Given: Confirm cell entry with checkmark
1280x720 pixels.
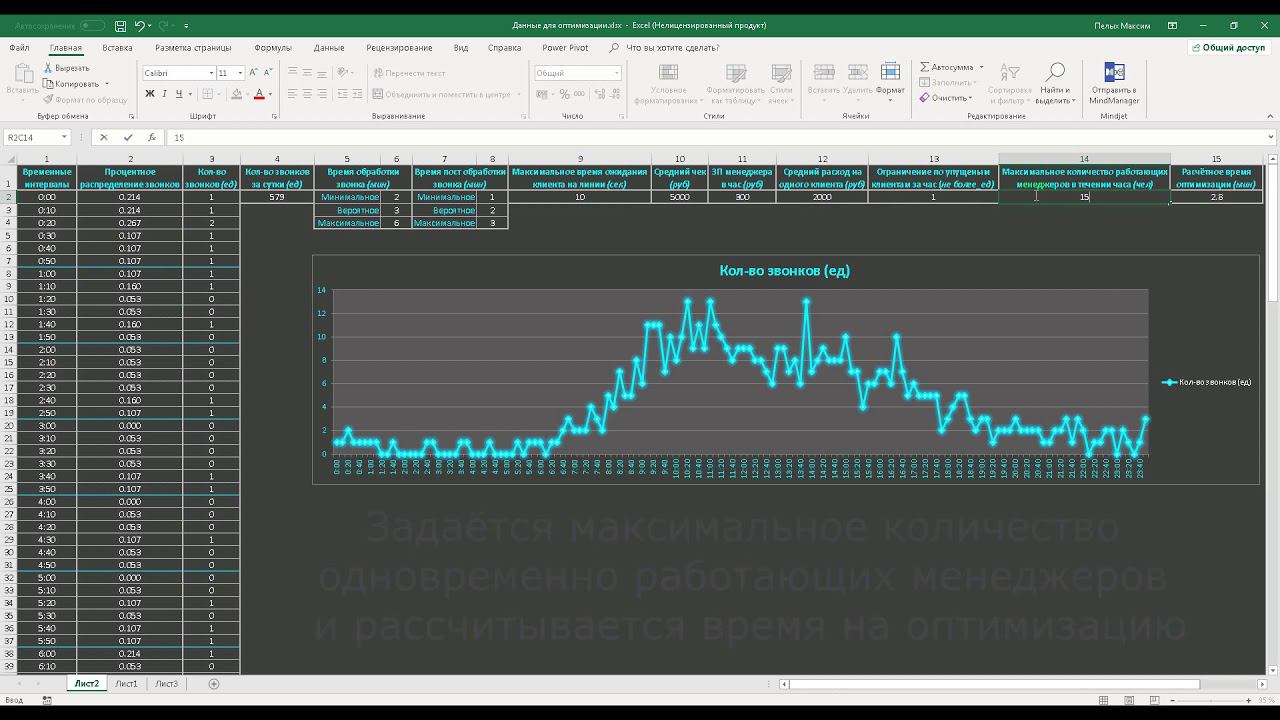Looking at the screenshot, I should tap(128, 138).
